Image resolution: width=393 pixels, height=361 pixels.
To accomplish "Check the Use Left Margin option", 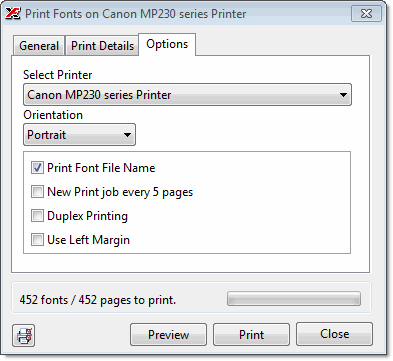I will pyautogui.click(x=37, y=240).
